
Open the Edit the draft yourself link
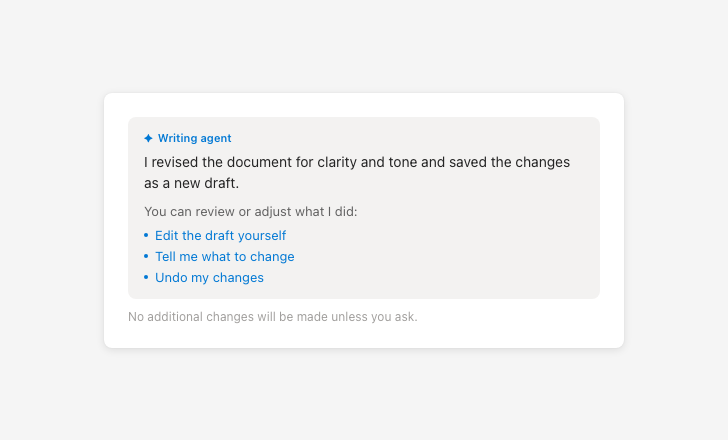pyautogui.click(x=220, y=236)
